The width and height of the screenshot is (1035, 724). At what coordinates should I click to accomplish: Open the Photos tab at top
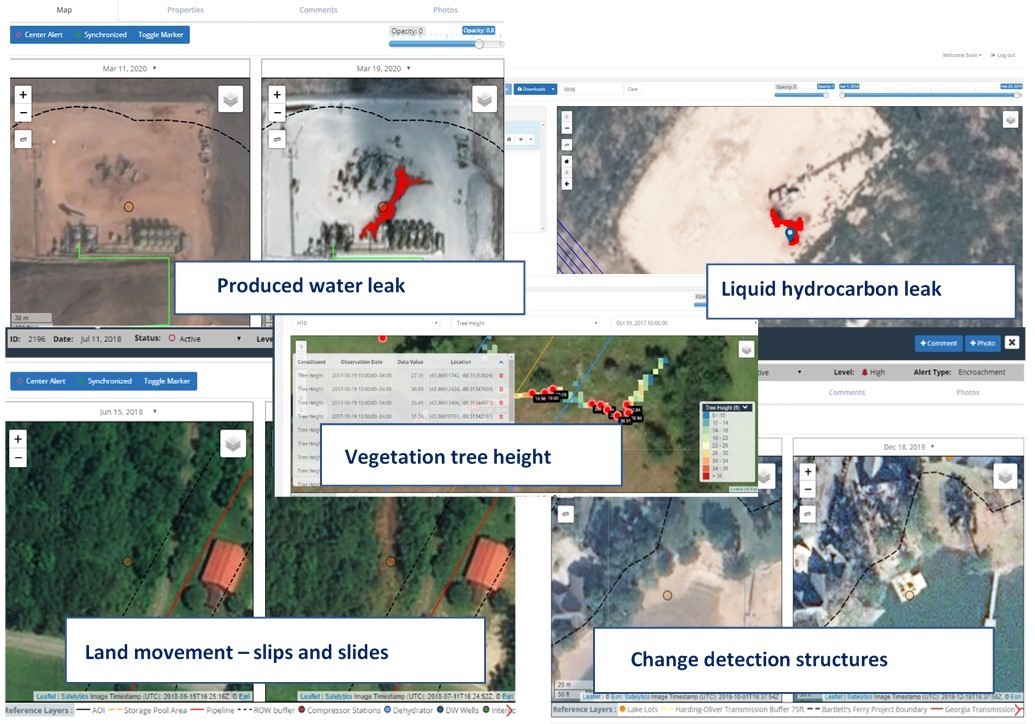445,10
